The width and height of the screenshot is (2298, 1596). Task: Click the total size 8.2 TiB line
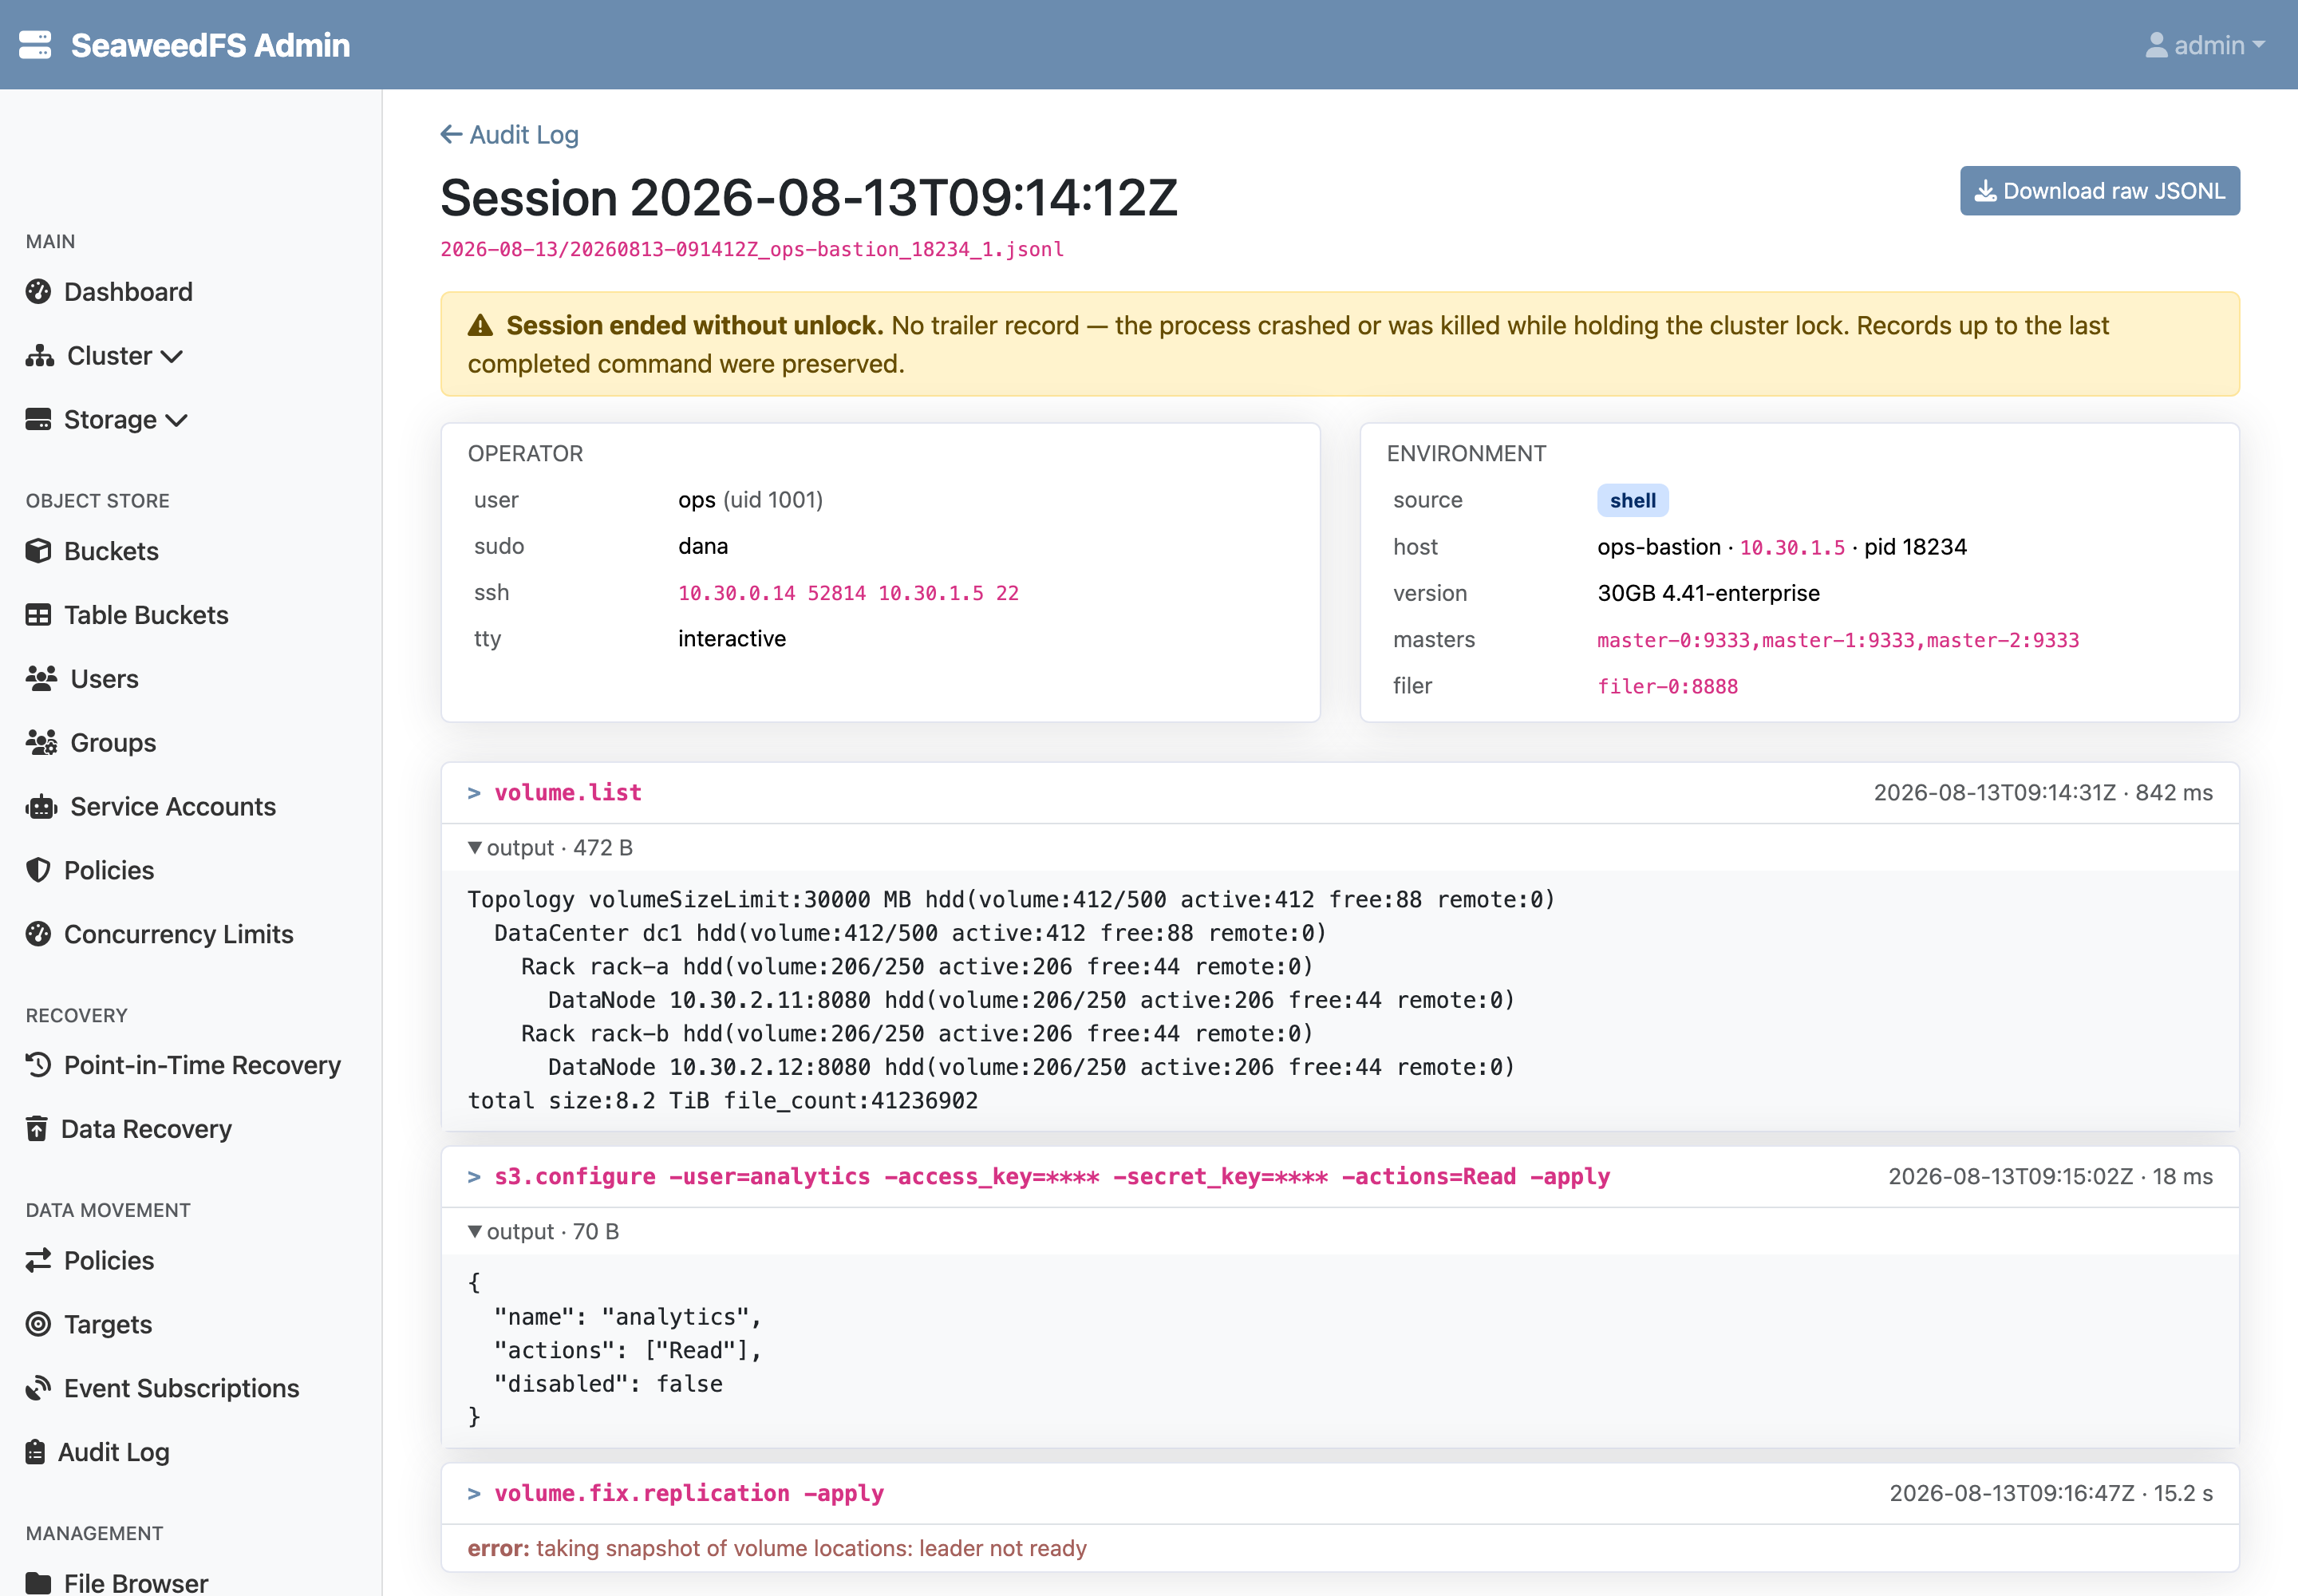click(723, 1100)
